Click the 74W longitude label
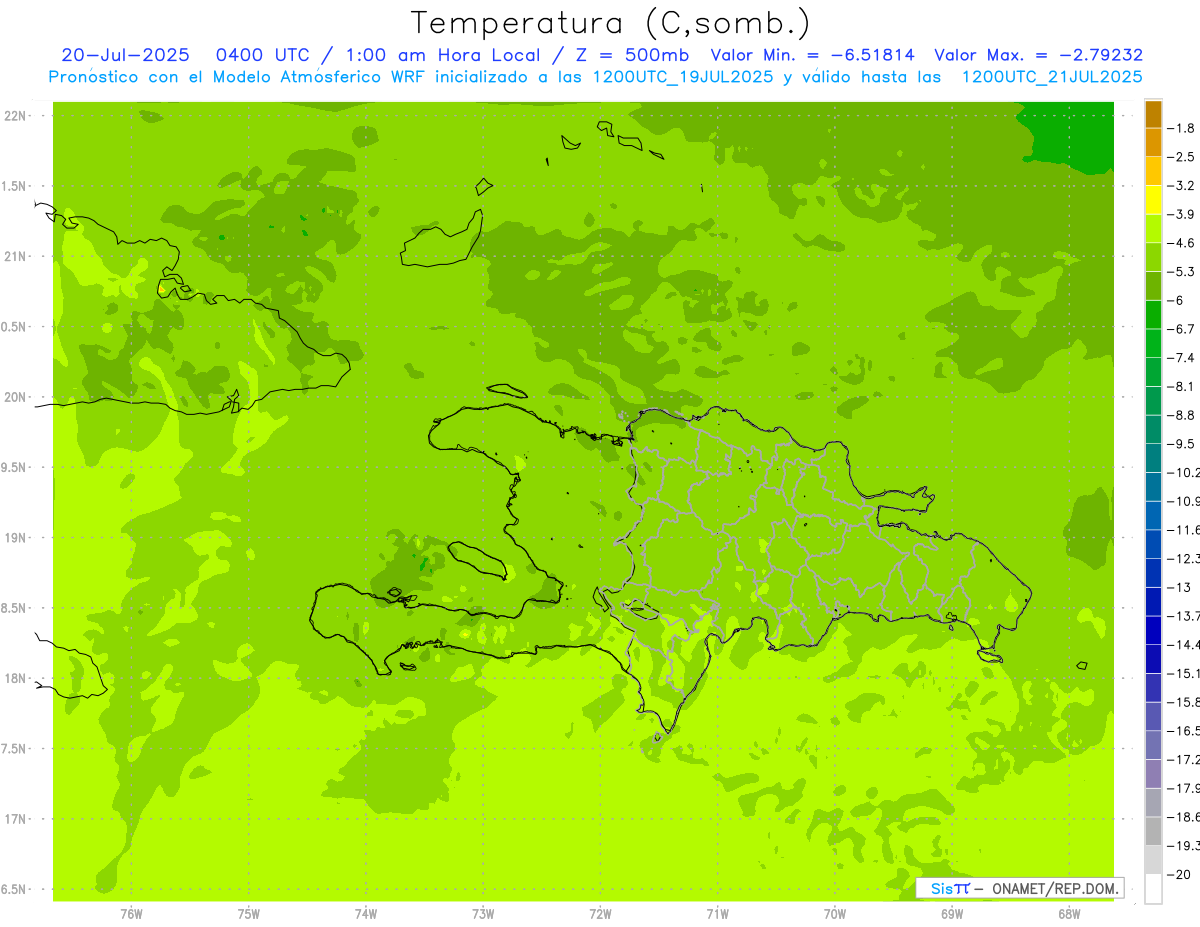The height and width of the screenshot is (927, 1200). coord(366,913)
